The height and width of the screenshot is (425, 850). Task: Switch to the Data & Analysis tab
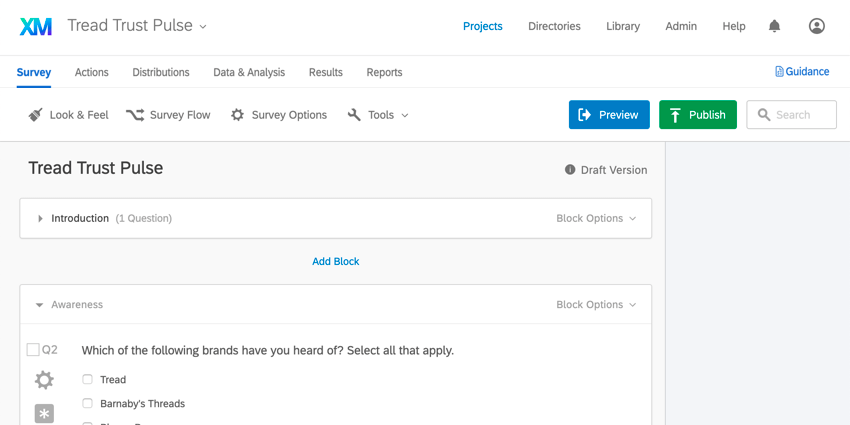click(249, 72)
